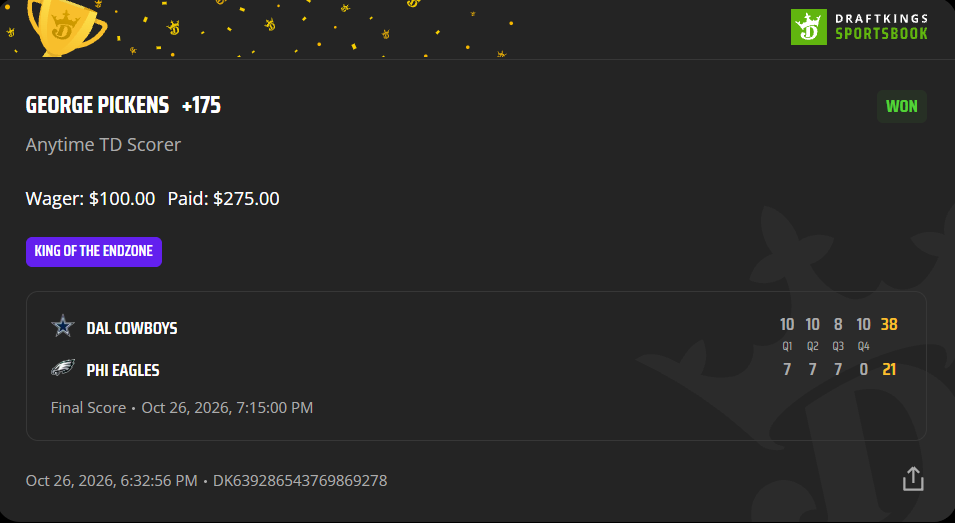Viewport: 955px width, 523px height.
Task: Click the Q4 quarter label
Action: point(864,346)
